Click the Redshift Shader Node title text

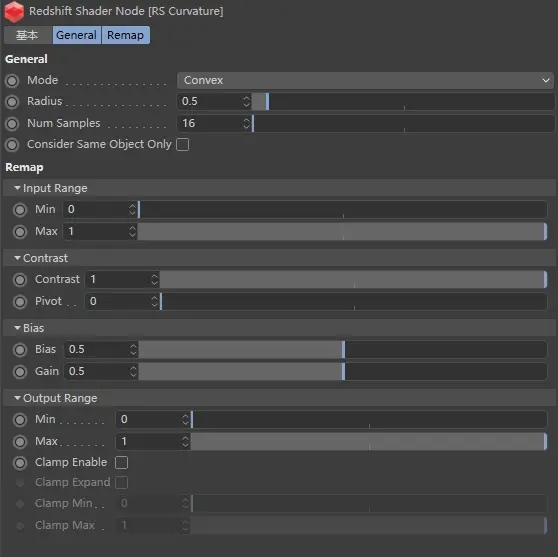(x=126, y=11)
